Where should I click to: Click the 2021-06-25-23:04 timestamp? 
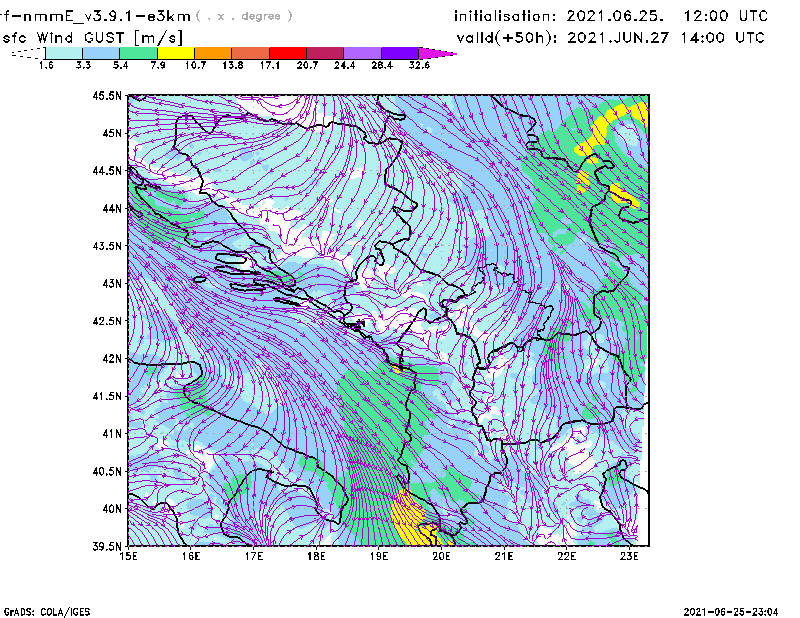point(737,610)
